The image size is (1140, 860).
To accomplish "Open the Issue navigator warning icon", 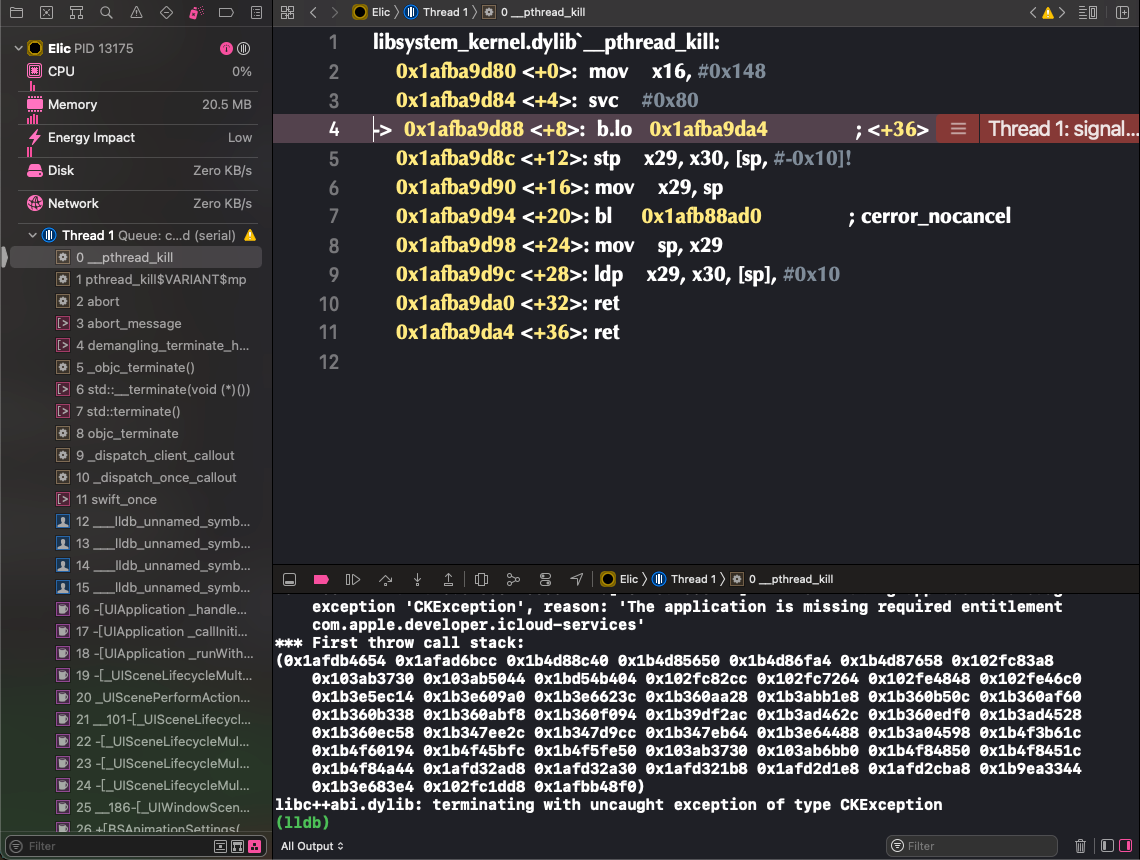I will pyautogui.click(x=136, y=12).
